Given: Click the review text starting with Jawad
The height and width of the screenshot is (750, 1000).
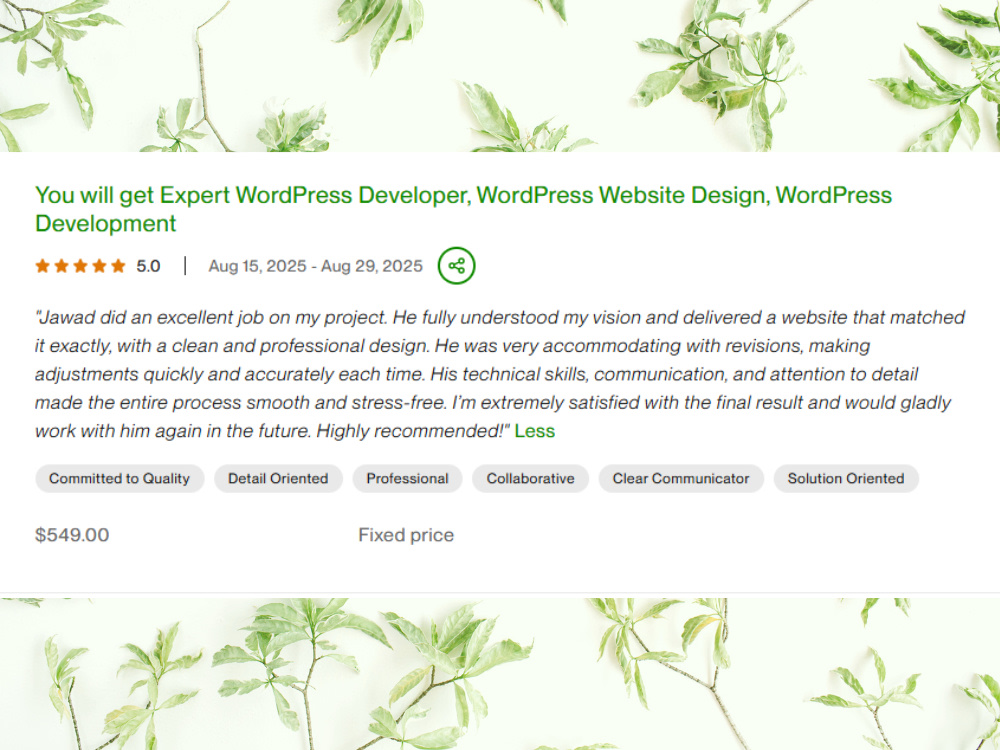Looking at the screenshot, I should click(x=499, y=374).
